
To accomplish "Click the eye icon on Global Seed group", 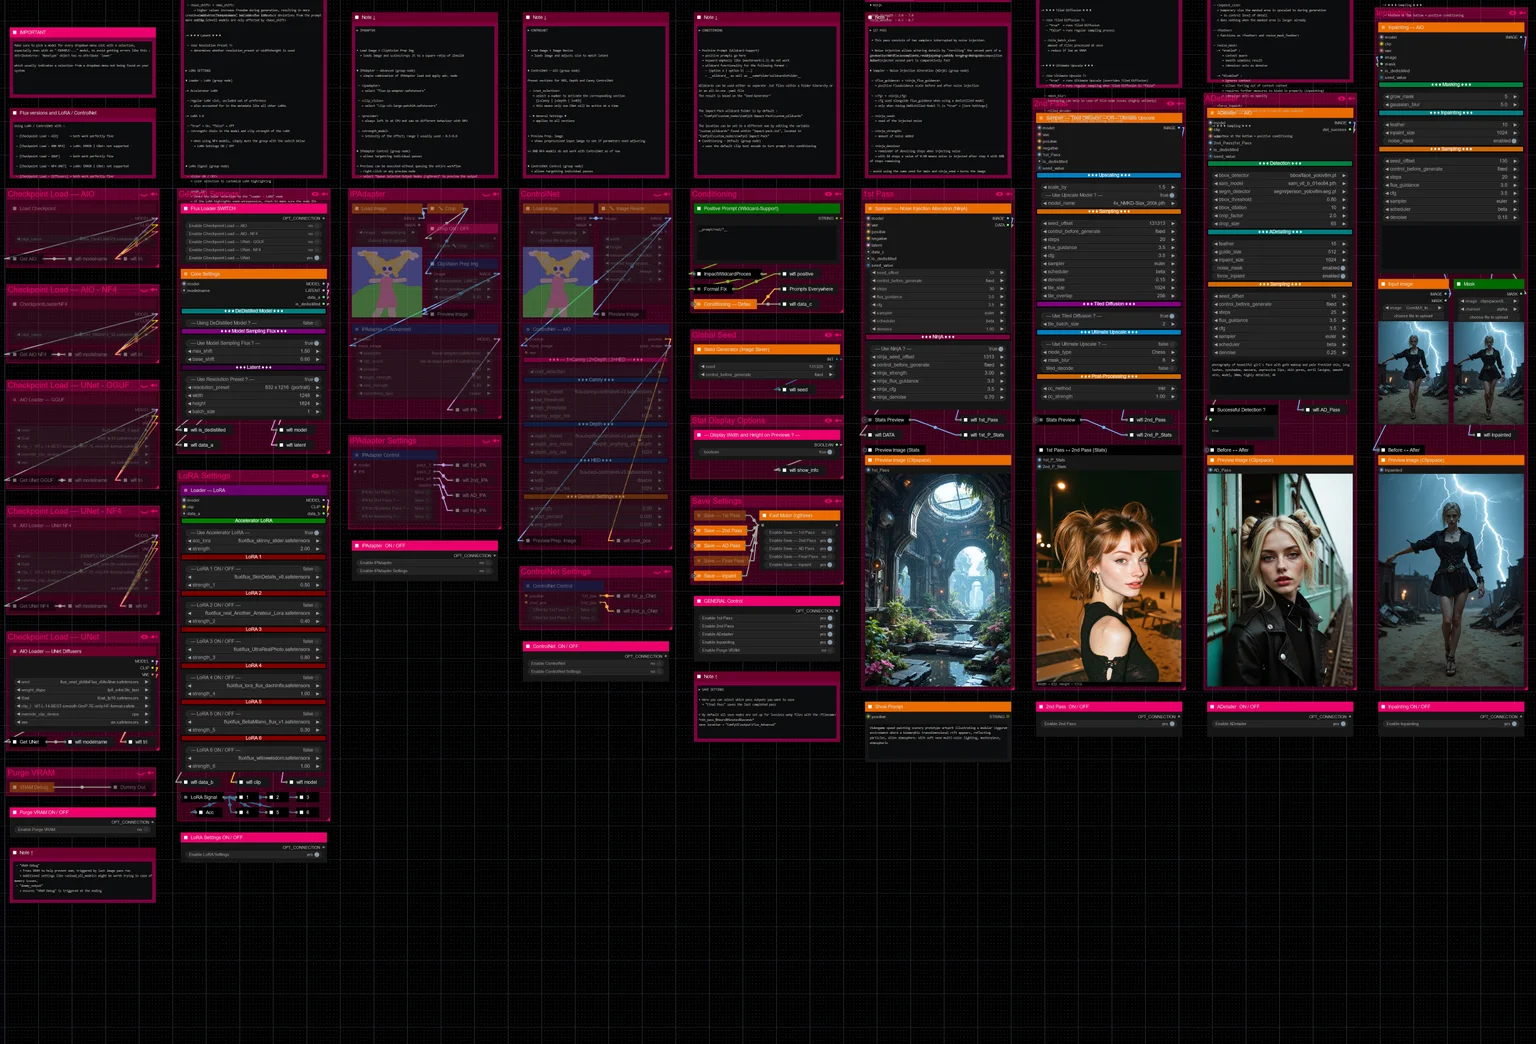I will (x=828, y=335).
